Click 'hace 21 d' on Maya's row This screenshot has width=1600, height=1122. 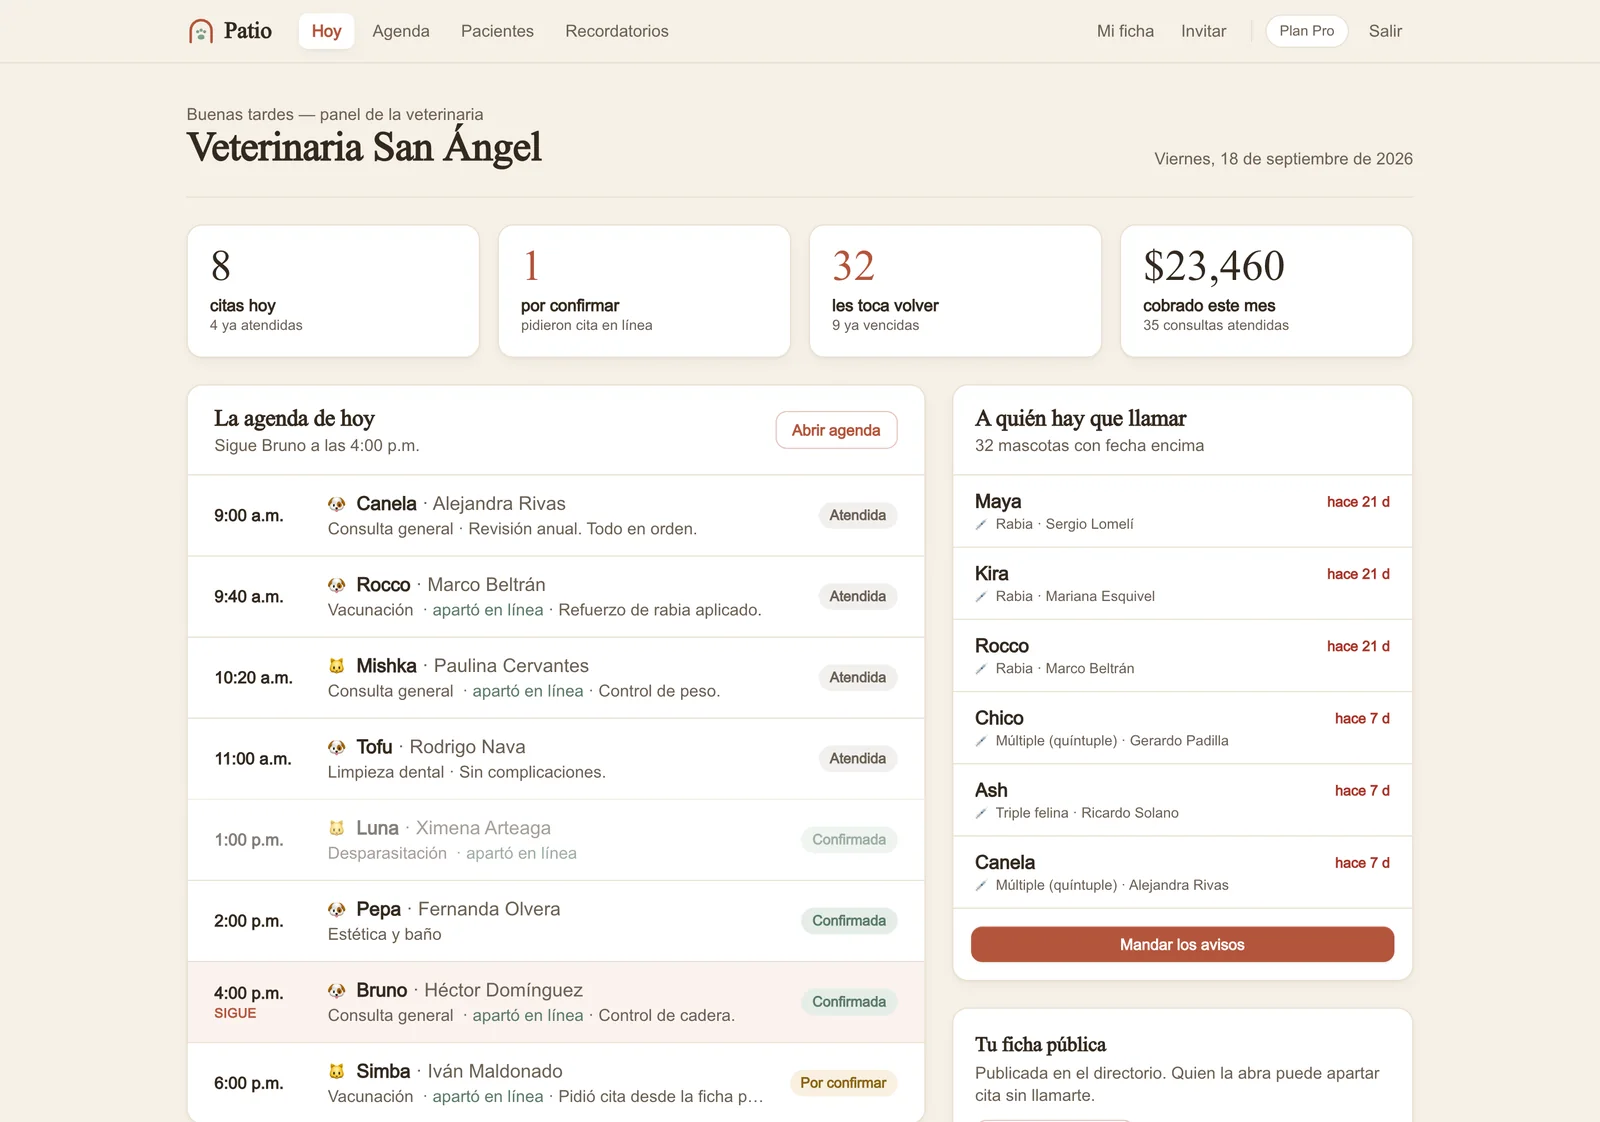pos(1358,502)
